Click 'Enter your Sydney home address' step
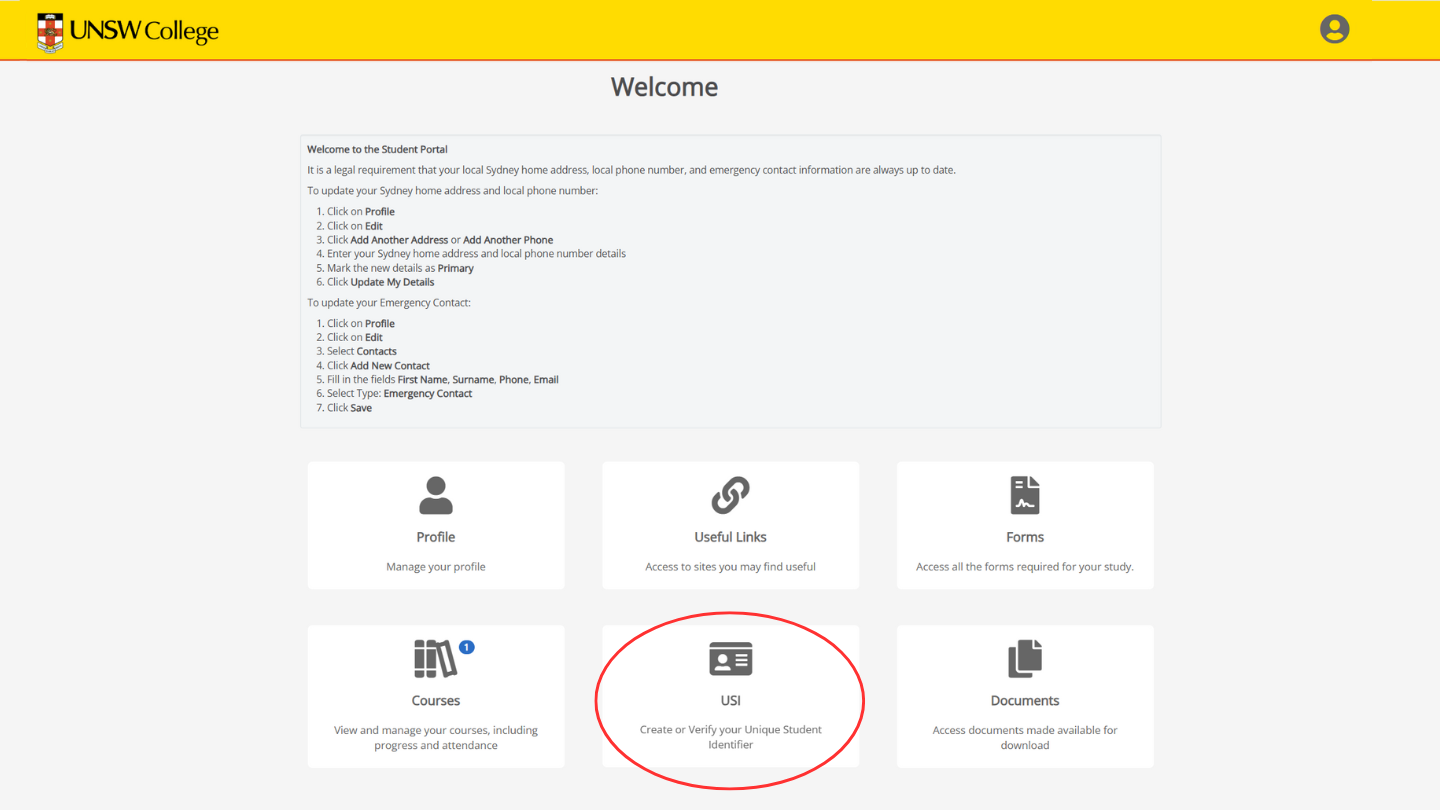 coord(476,254)
